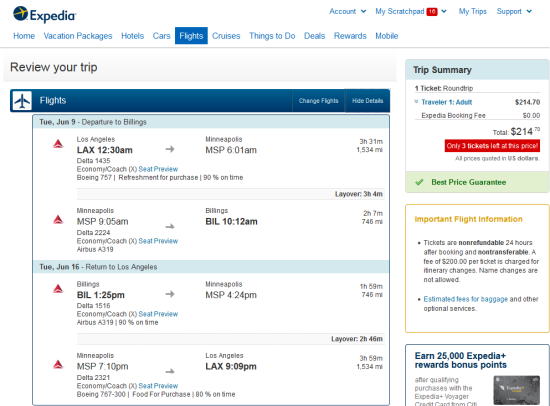Click the Best Price Guarantee checkmark
Viewport: 550px width, 406px height.
(x=419, y=182)
